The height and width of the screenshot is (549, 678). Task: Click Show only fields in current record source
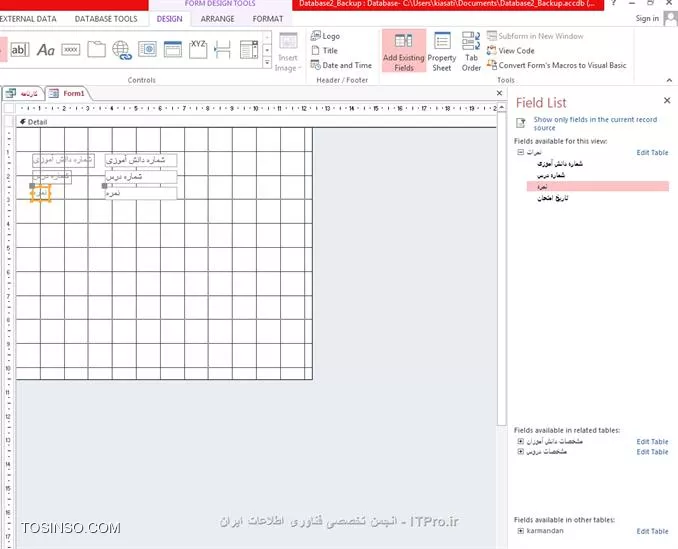click(595, 123)
